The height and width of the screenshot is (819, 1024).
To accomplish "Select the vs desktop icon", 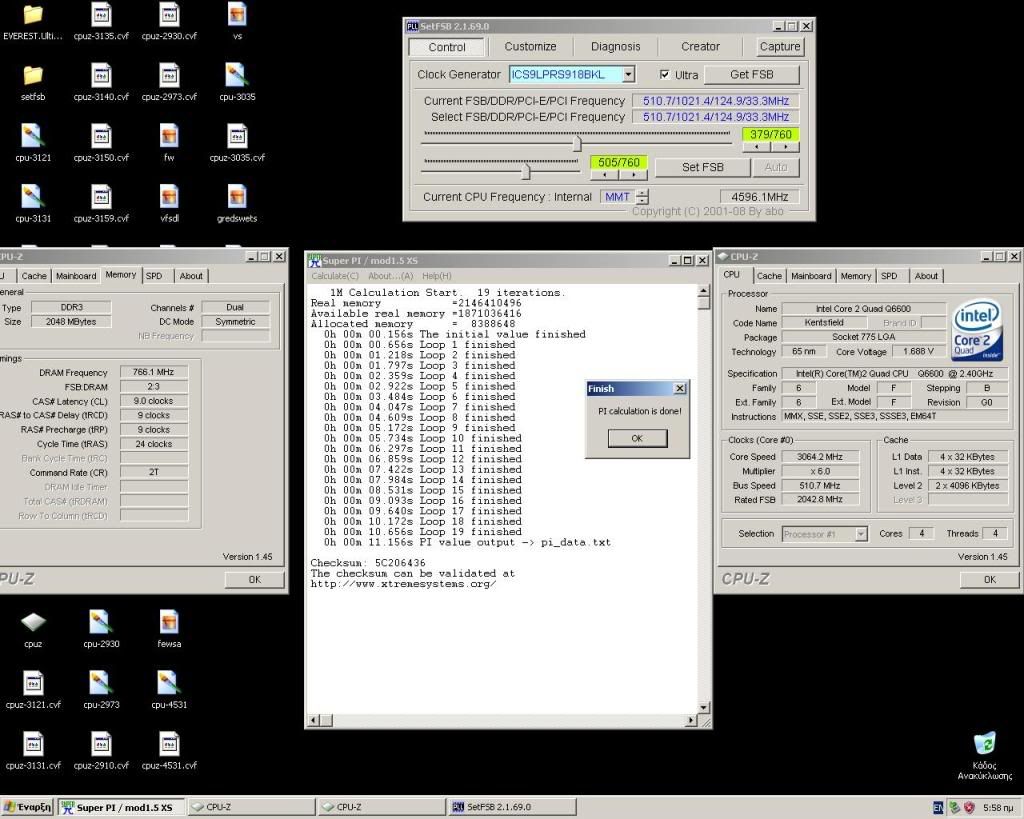I will coord(237,14).
